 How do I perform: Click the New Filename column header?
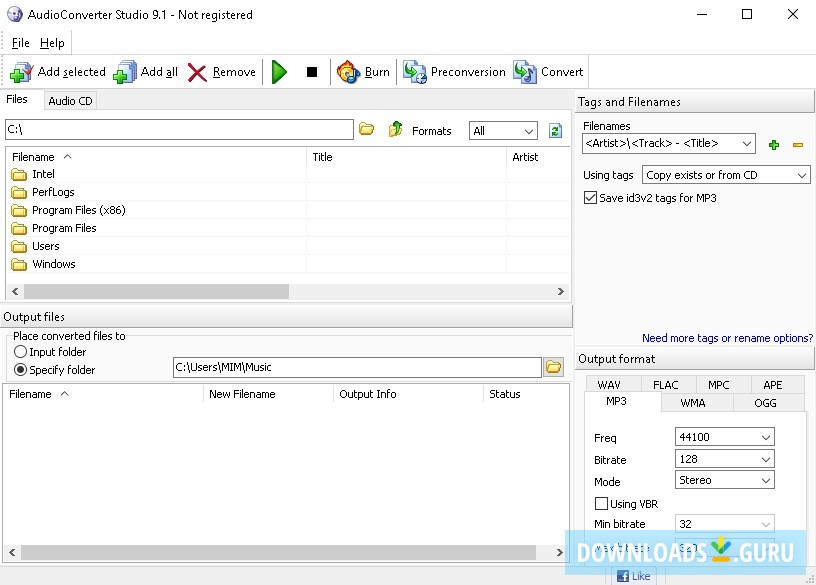tap(267, 394)
